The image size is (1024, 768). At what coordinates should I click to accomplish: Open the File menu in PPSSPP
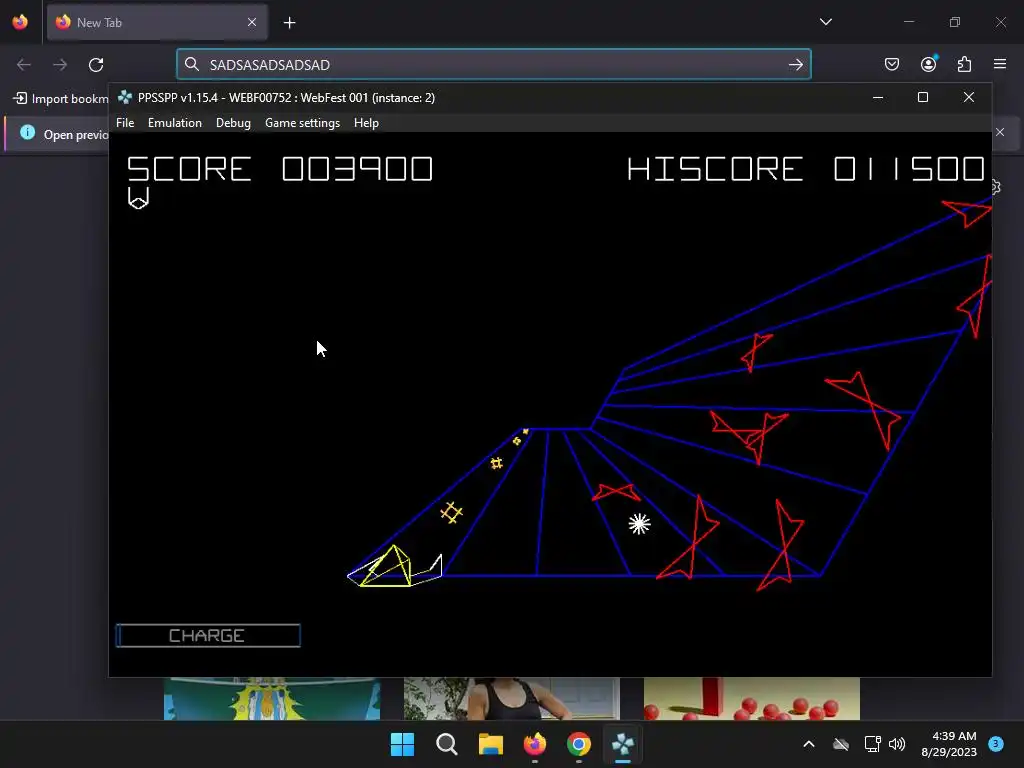(x=125, y=123)
